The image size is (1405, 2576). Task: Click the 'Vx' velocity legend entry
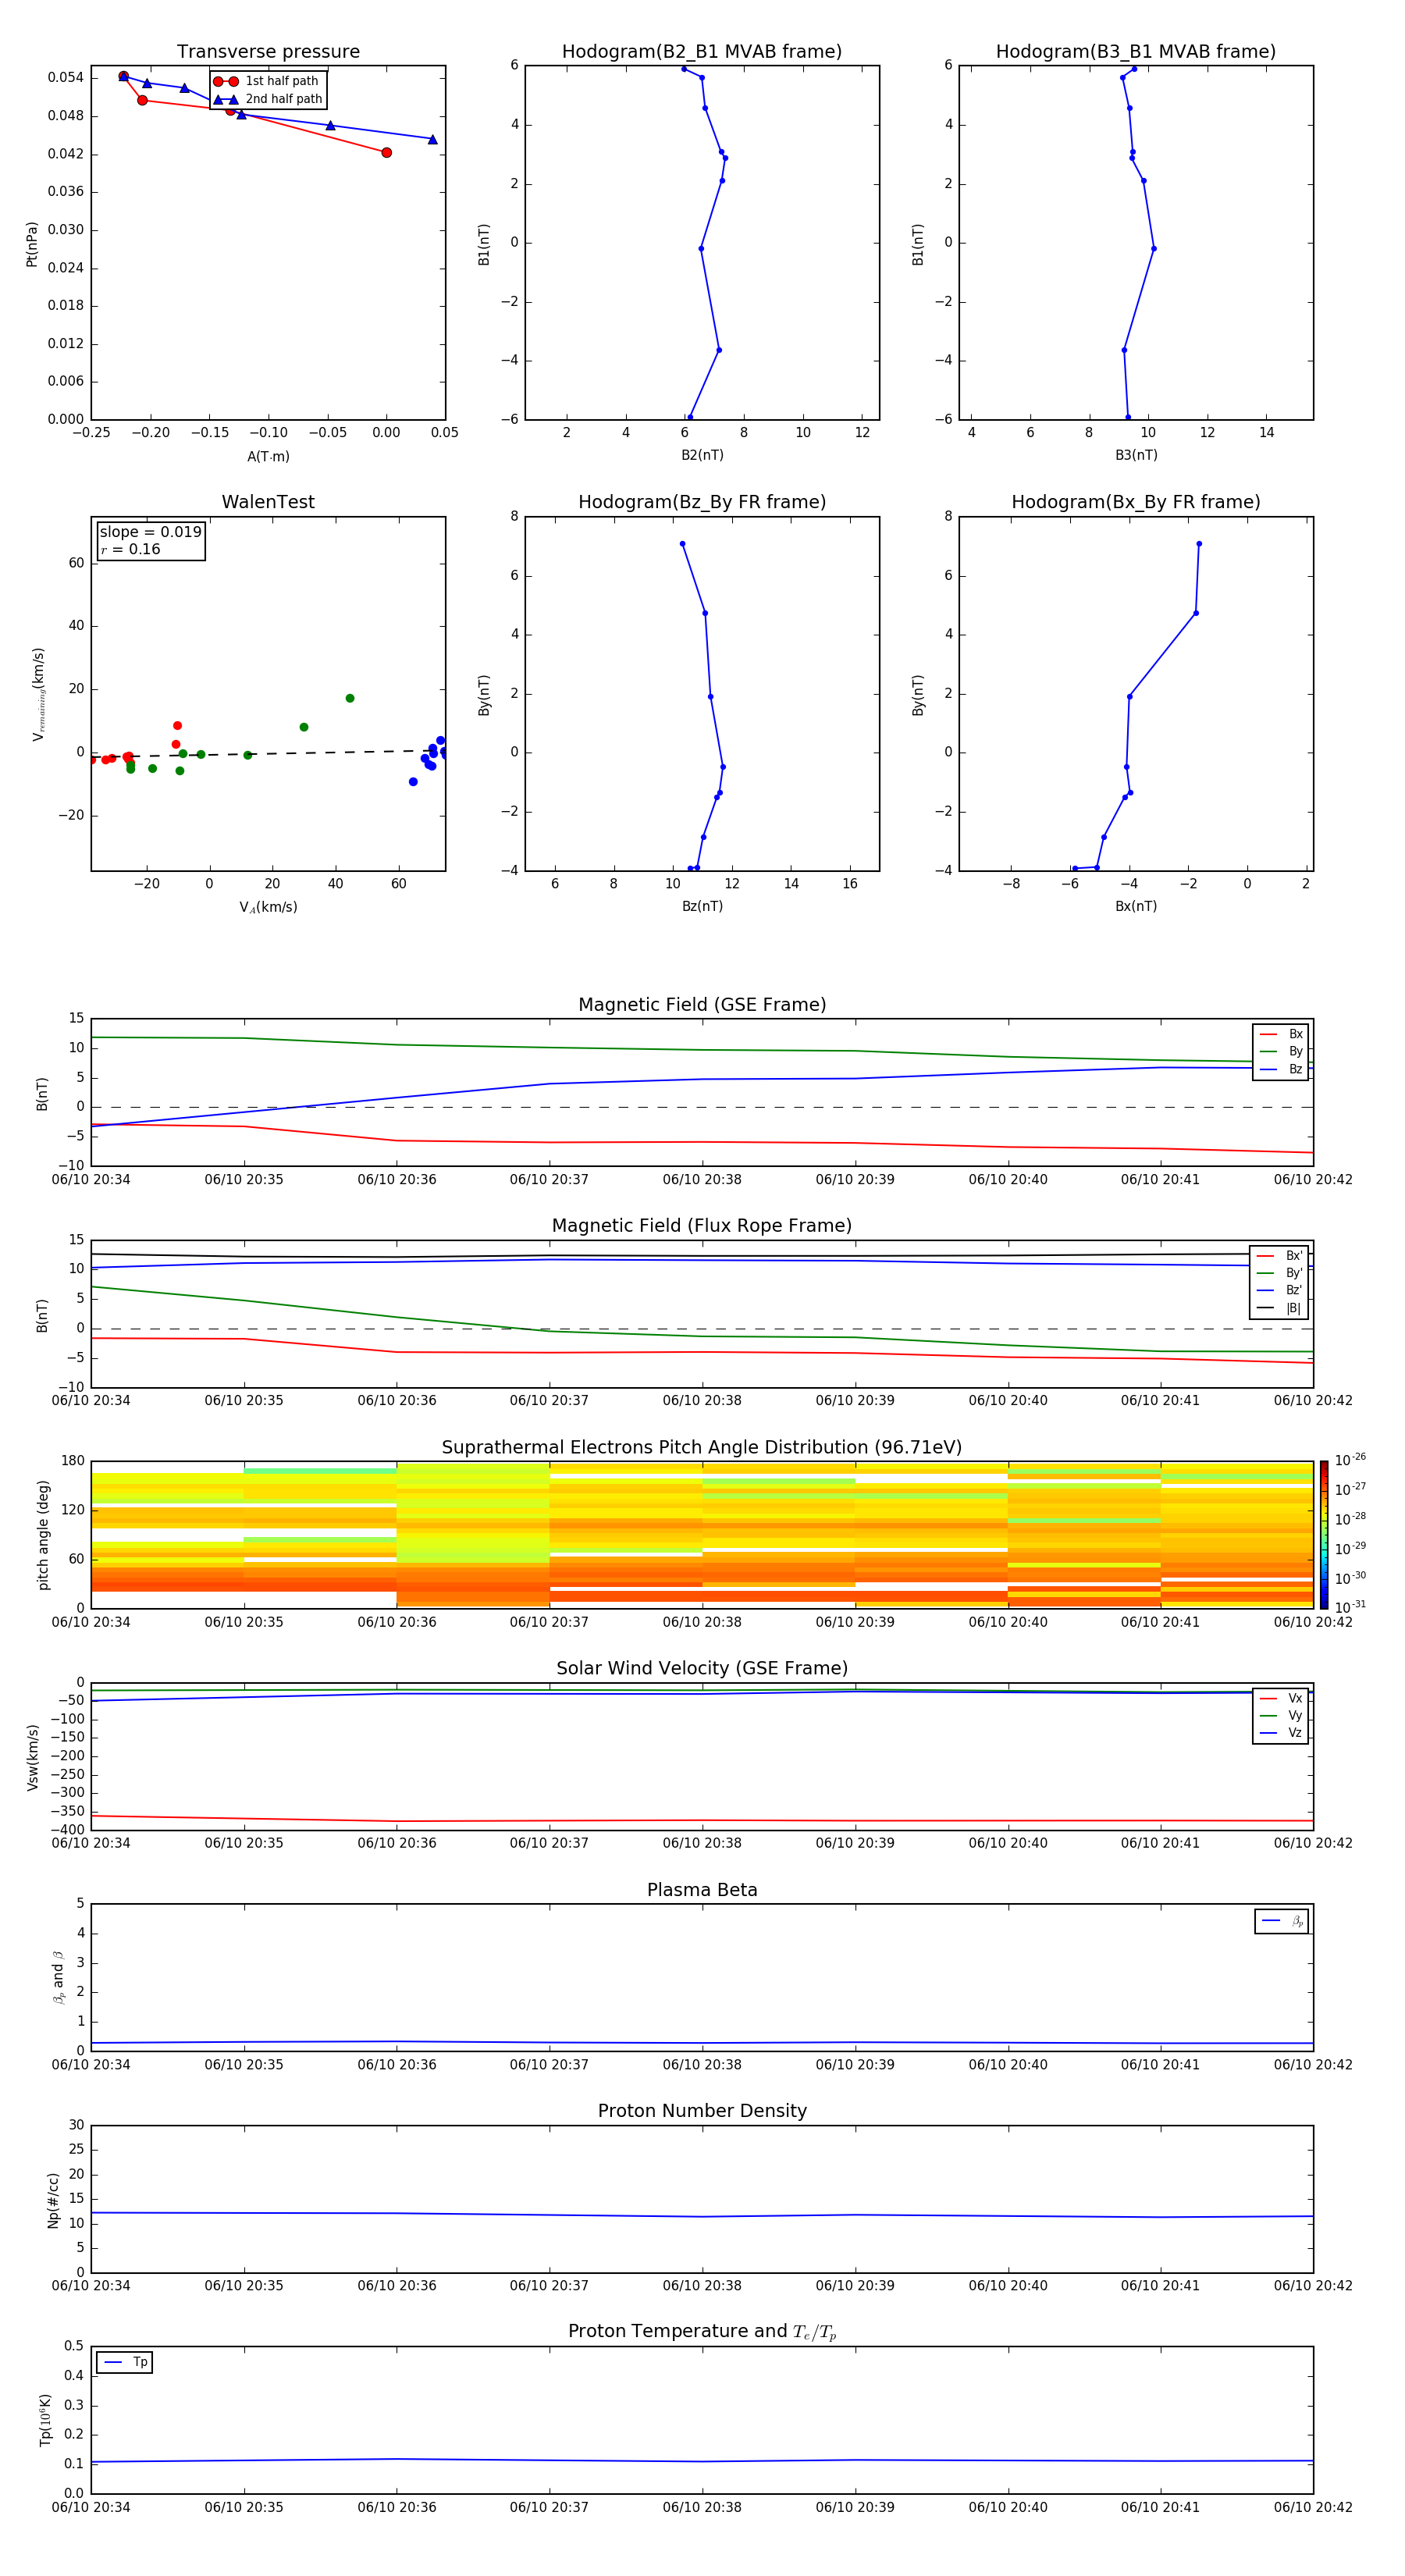1282,1698
